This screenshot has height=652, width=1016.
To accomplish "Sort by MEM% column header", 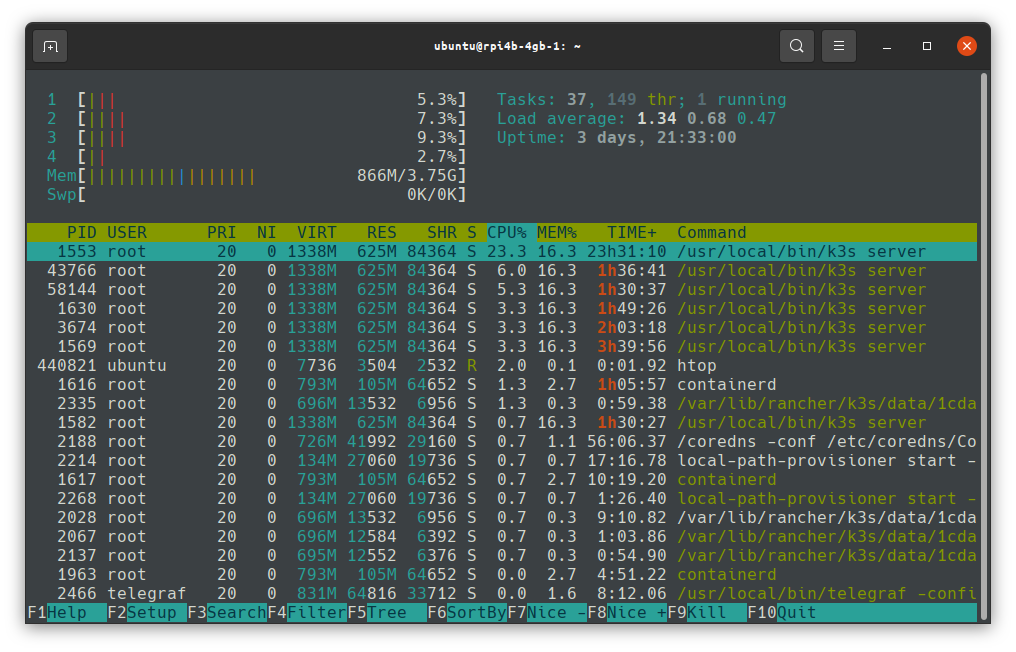I will coord(557,232).
